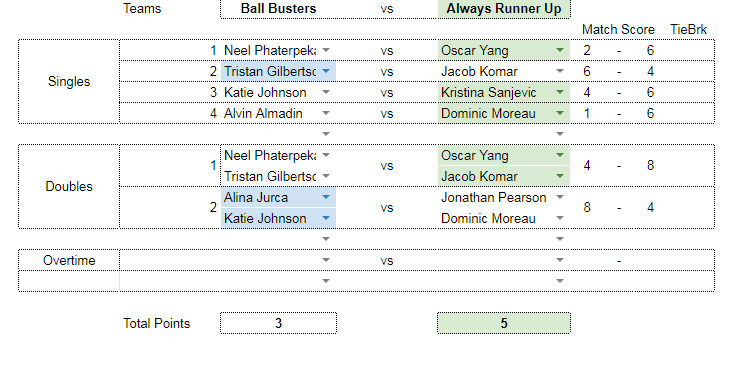The width and height of the screenshot is (730, 369).
Task: Open Jacob Komar dropdown in Singles 2
Action: point(560,71)
